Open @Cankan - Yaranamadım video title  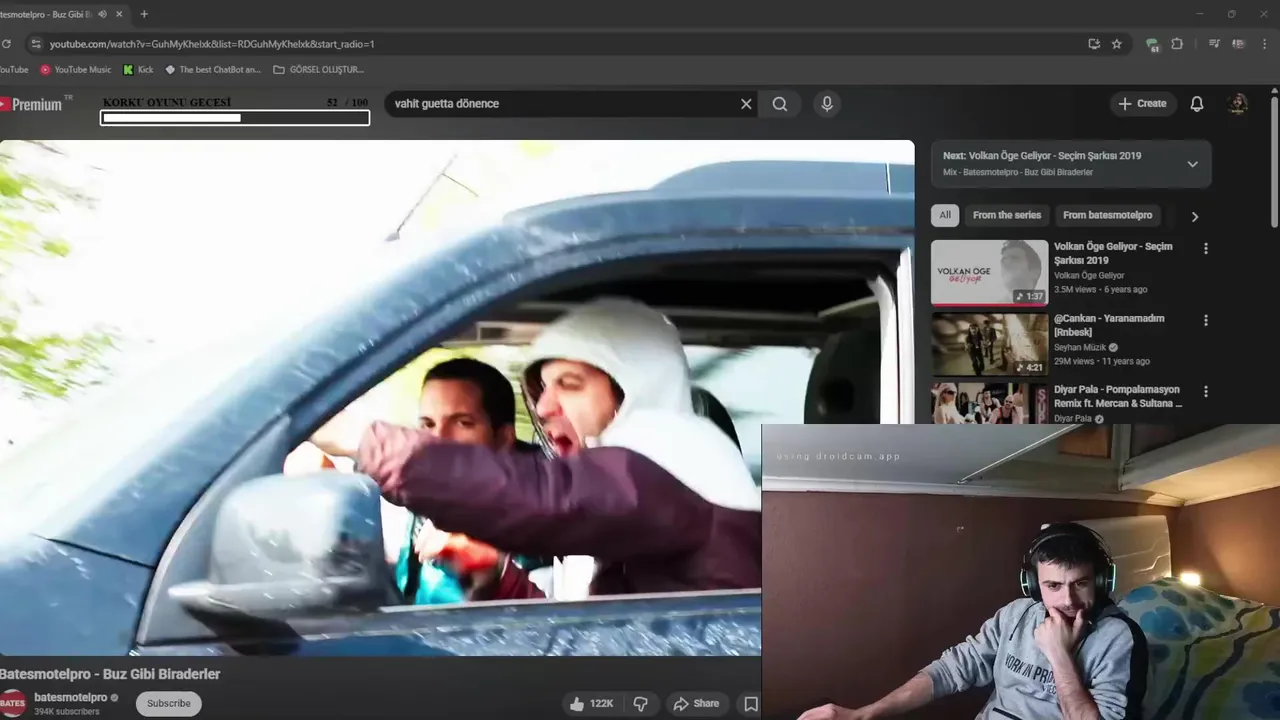click(x=1109, y=325)
